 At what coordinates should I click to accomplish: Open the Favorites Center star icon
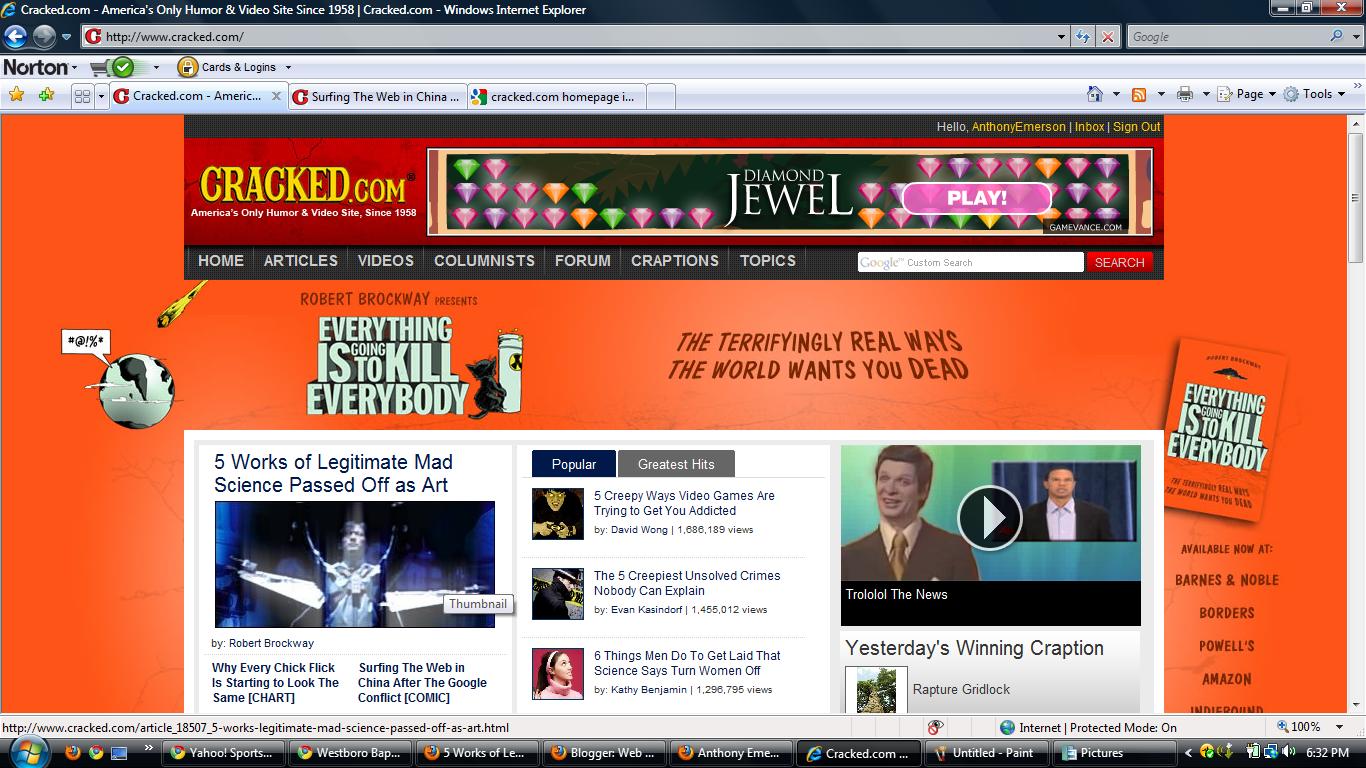(16, 95)
